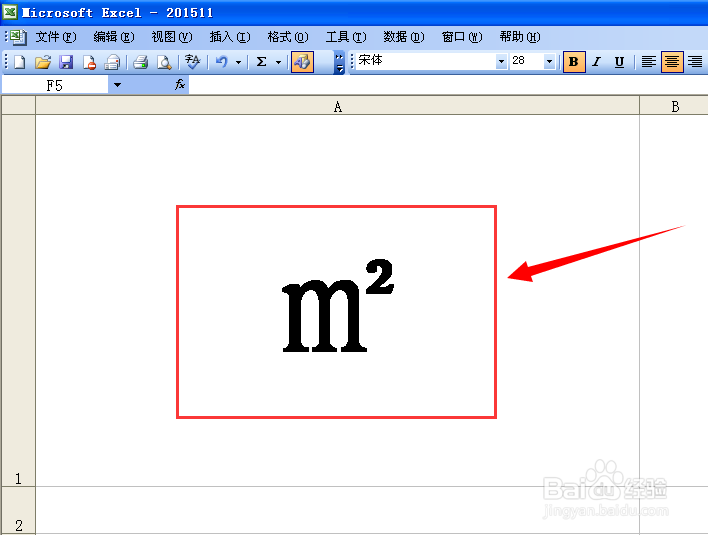Viewport: 708px width, 535px height.
Task: Toggle underline formatting
Action: click(x=620, y=62)
